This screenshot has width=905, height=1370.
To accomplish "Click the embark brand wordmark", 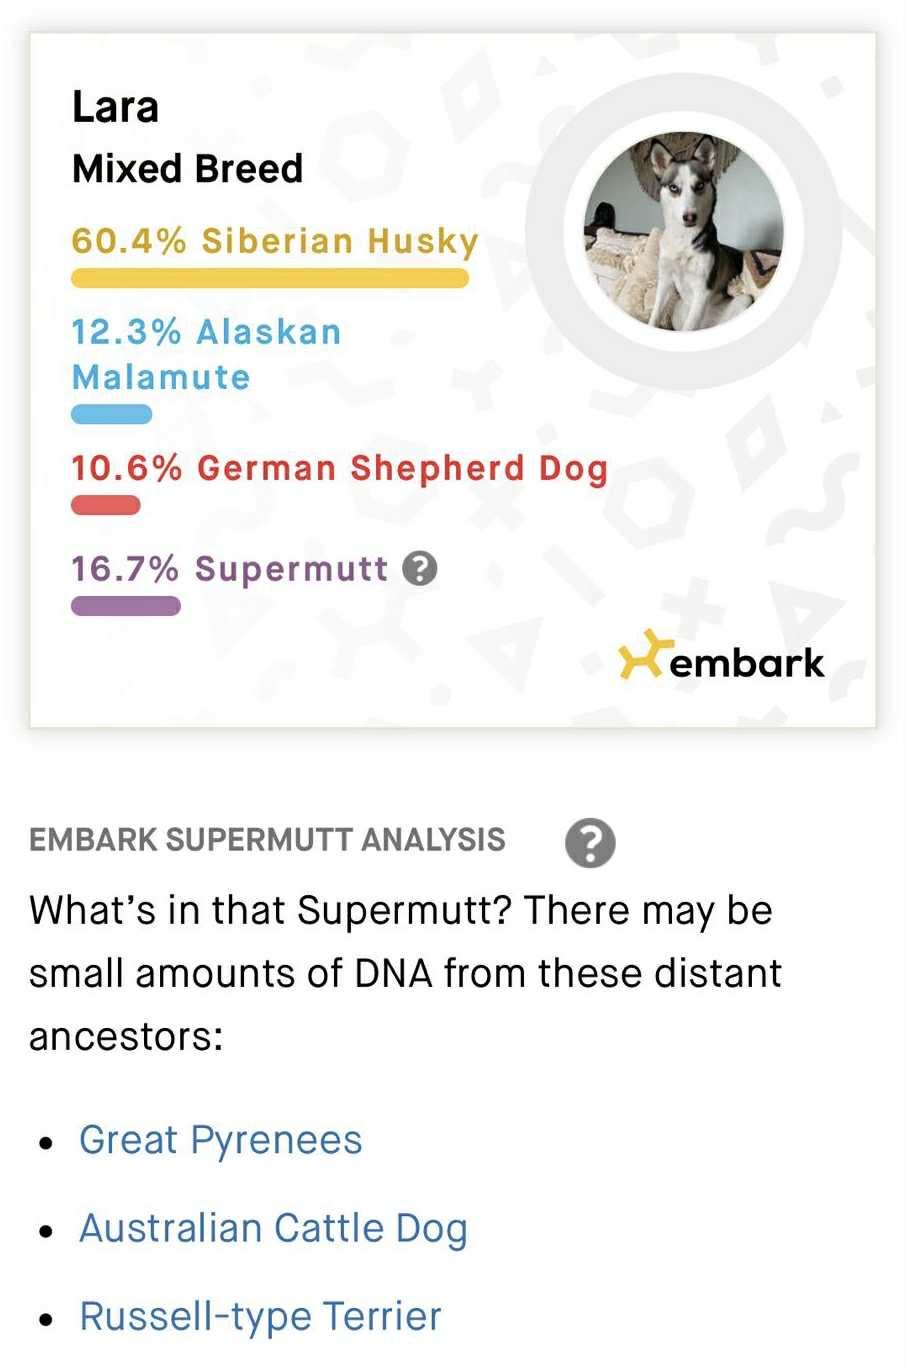I will pos(747,662).
